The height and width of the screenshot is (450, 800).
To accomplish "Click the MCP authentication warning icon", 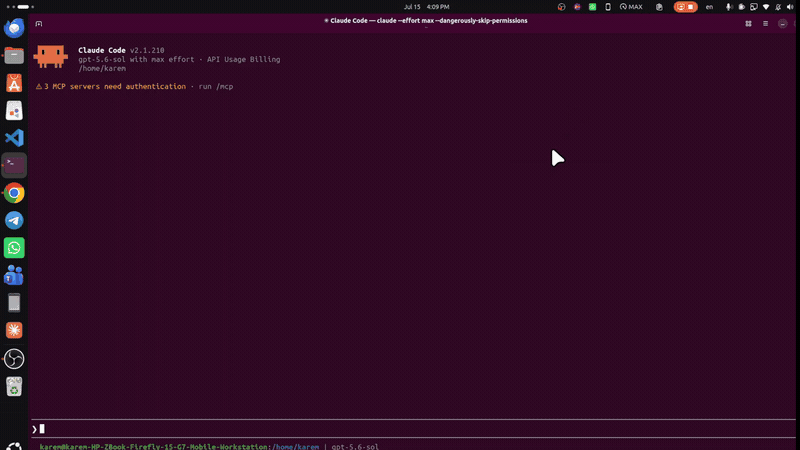I will coord(39,86).
